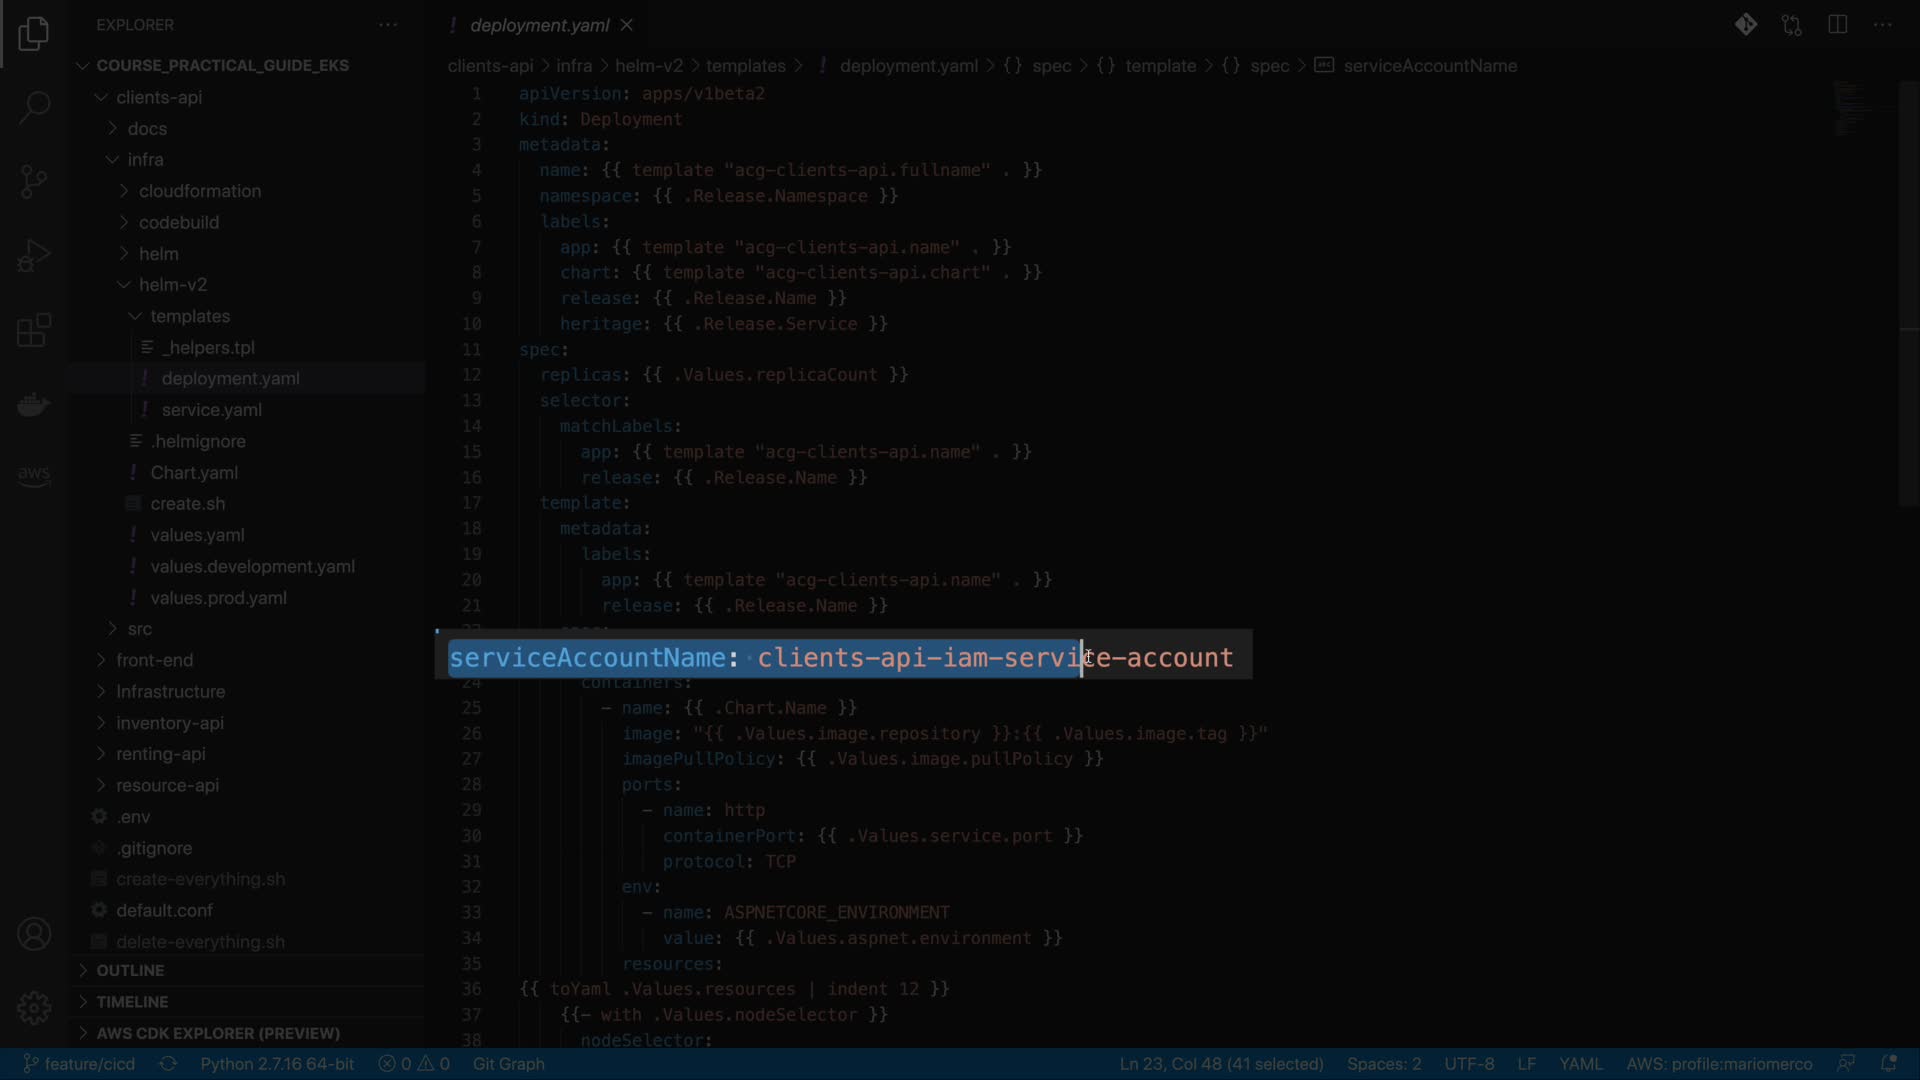The image size is (1920, 1080).
Task: Expand the OUTLINE section
Action: tap(130, 970)
